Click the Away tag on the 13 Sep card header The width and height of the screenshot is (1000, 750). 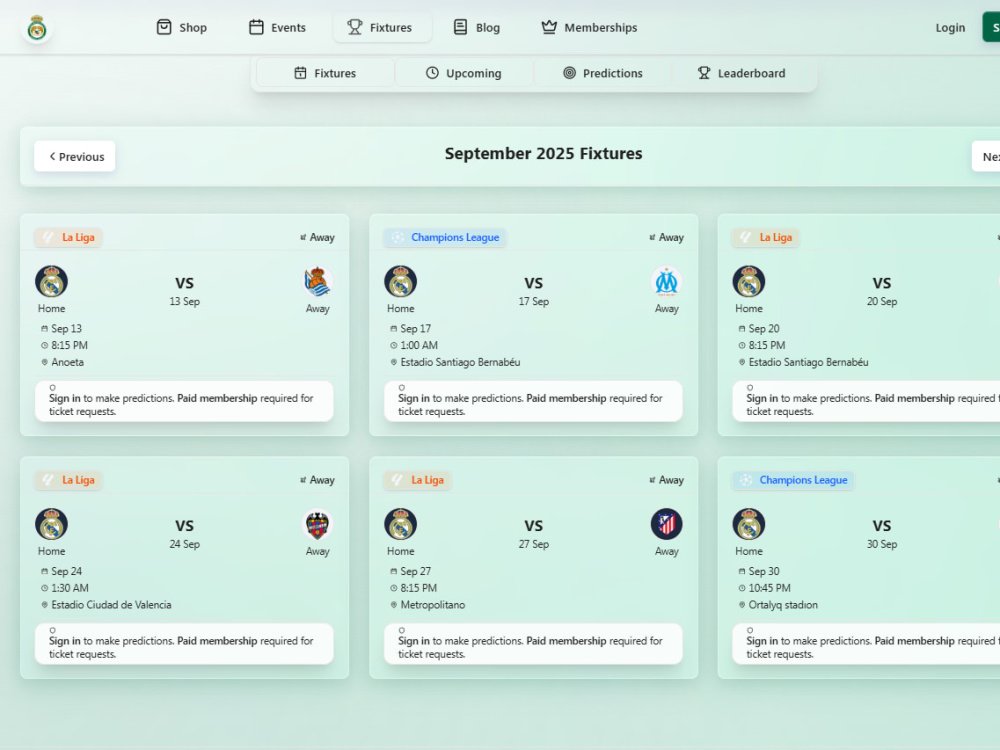pyautogui.click(x=317, y=237)
